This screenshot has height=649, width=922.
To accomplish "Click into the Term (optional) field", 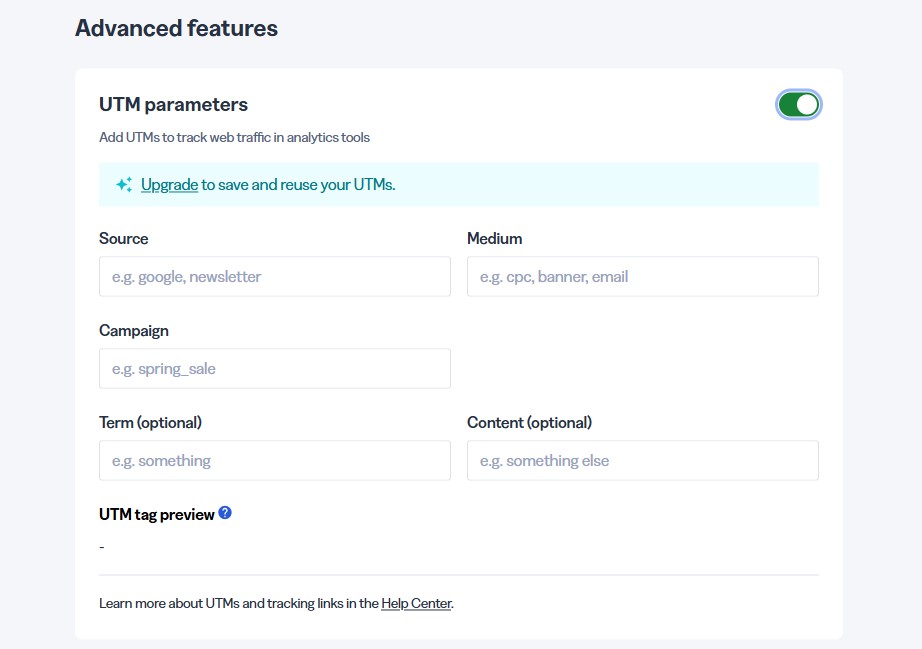I will [x=275, y=460].
